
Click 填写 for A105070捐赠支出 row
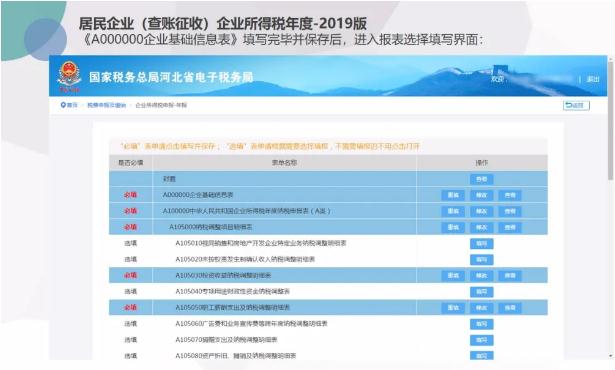point(482,340)
